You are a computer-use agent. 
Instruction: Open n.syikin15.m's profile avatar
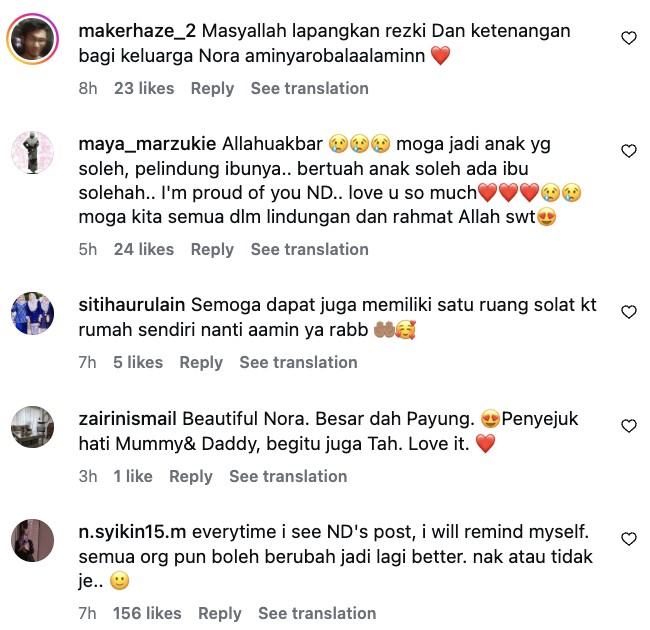pyautogui.click(x=32, y=540)
